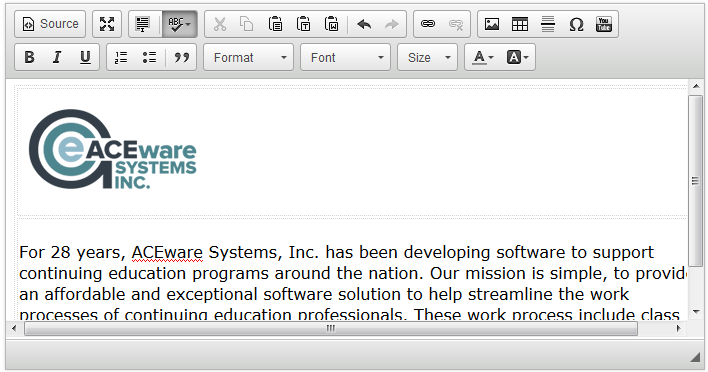Open the Font dropdown
Viewport: 708px width, 372px height.
click(345, 57)
